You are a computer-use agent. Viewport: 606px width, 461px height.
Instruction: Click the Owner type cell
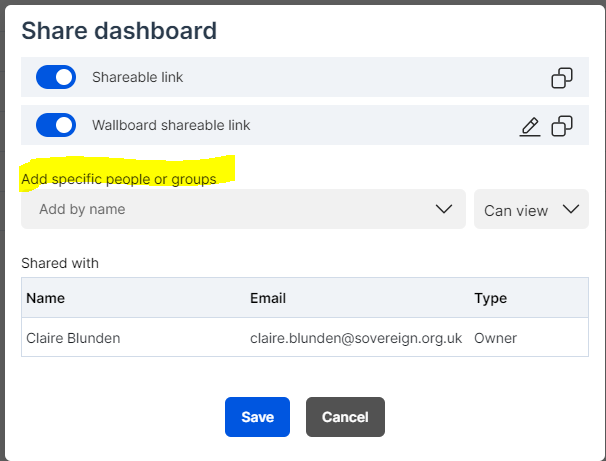(495, 338)
